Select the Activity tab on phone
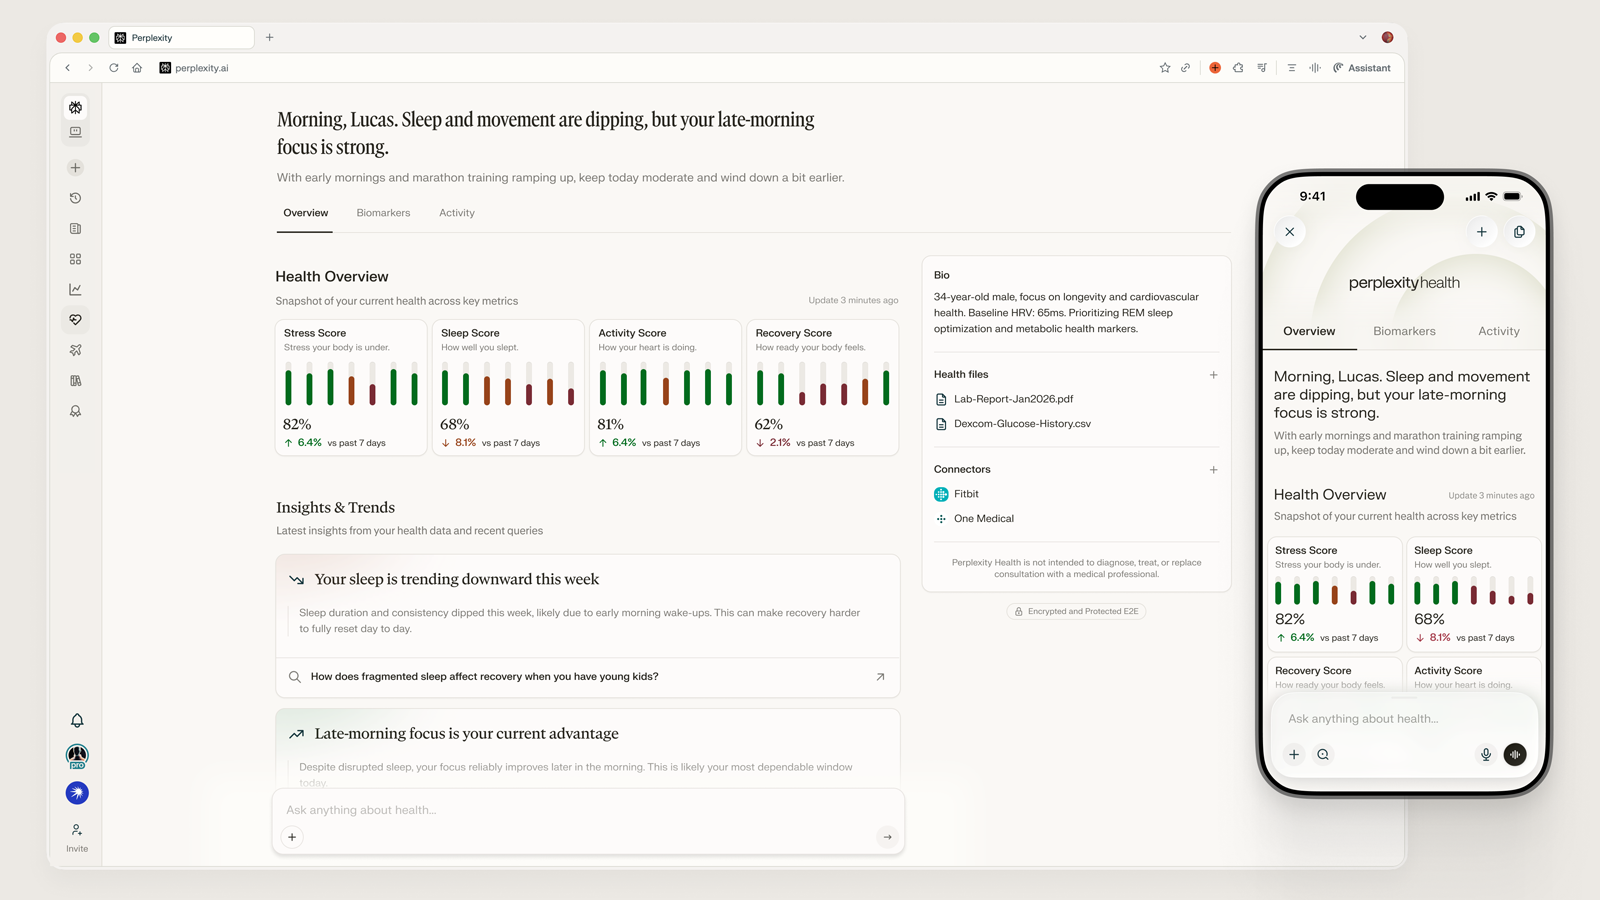This screenshot has height=900, width=1600. click(x=1498, y=331)
